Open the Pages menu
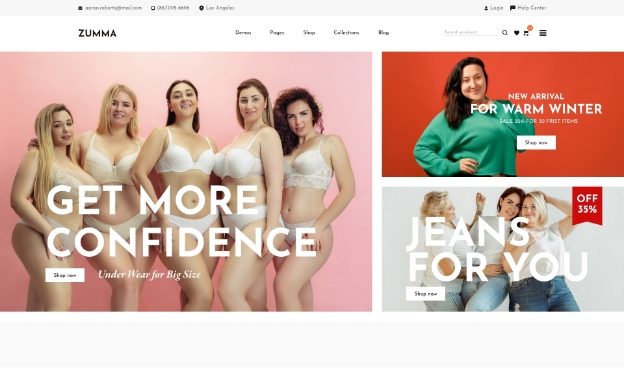The height and width of the screenshot is (368, 624). coord(277,33)
